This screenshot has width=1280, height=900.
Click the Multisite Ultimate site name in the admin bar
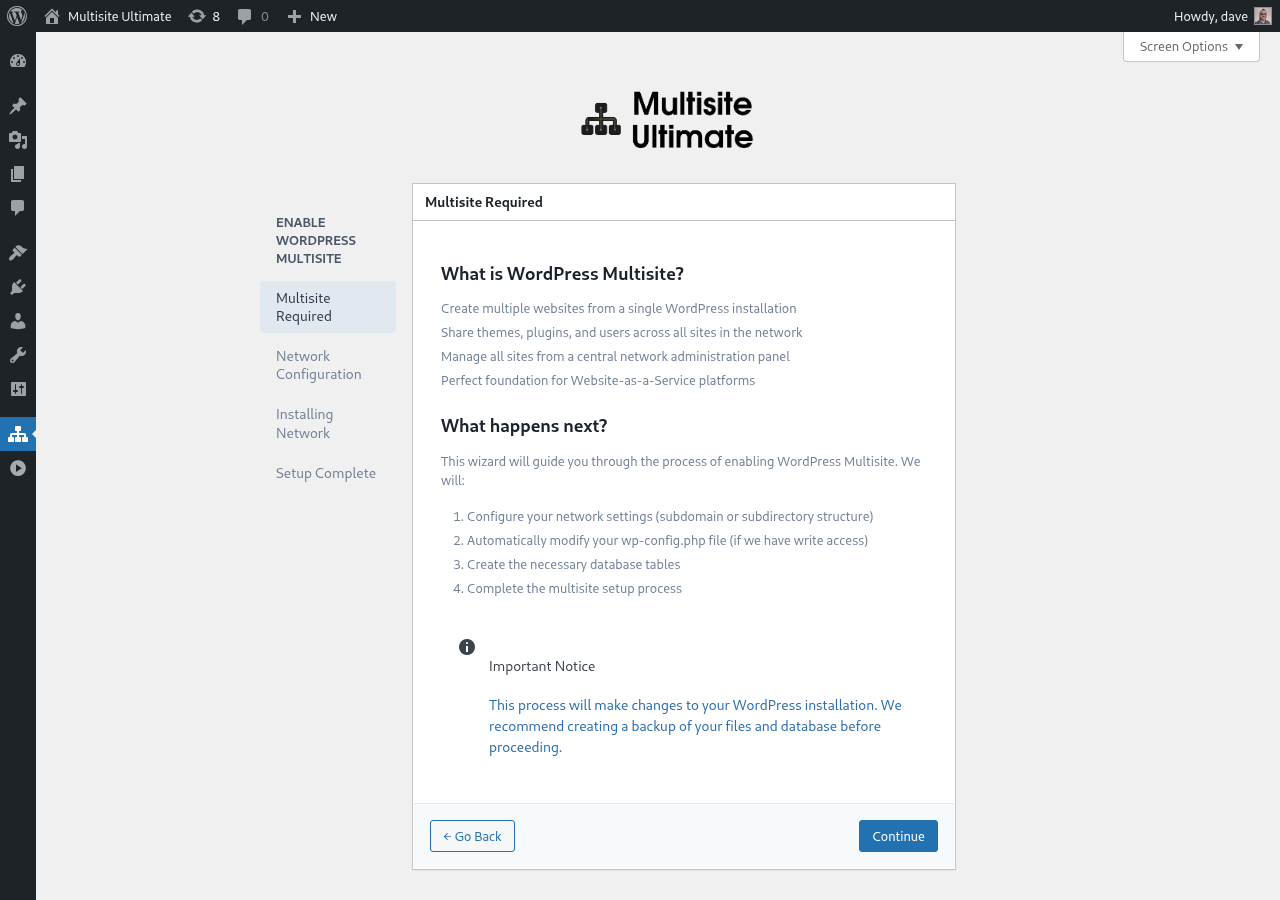click(x=120, y=16)
